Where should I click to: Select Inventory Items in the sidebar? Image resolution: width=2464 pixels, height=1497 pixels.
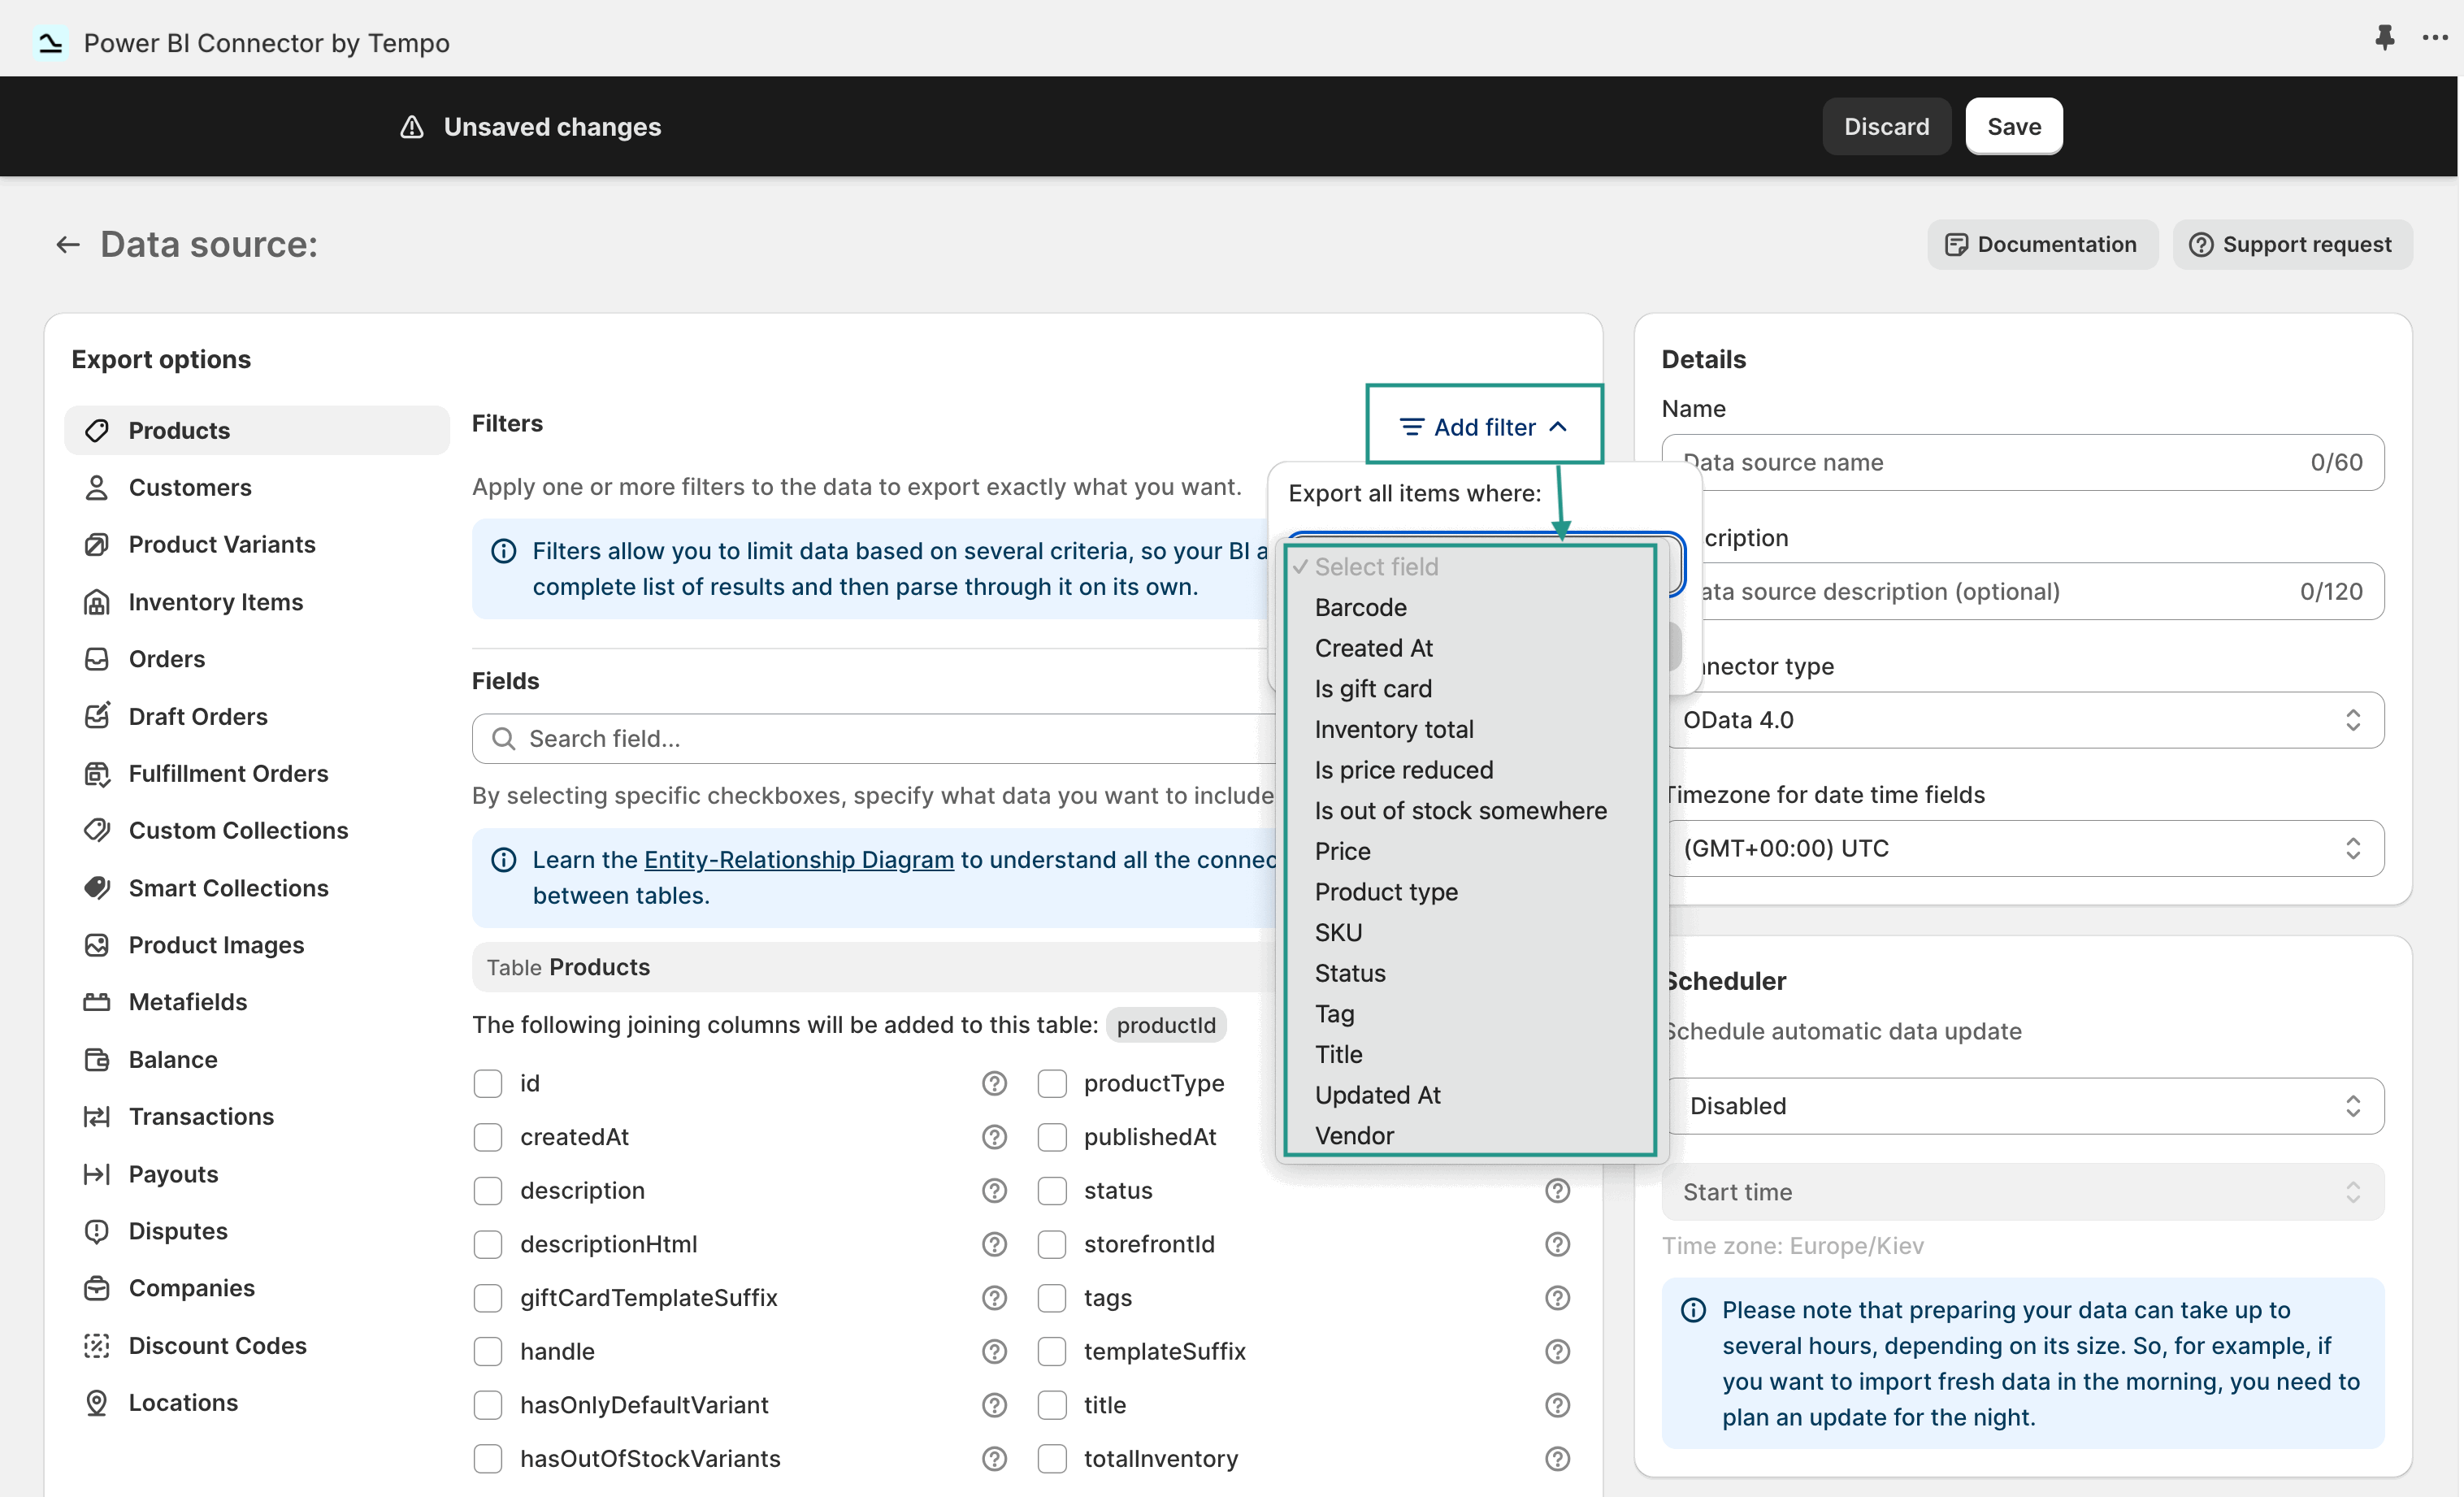tap(215, 602)
